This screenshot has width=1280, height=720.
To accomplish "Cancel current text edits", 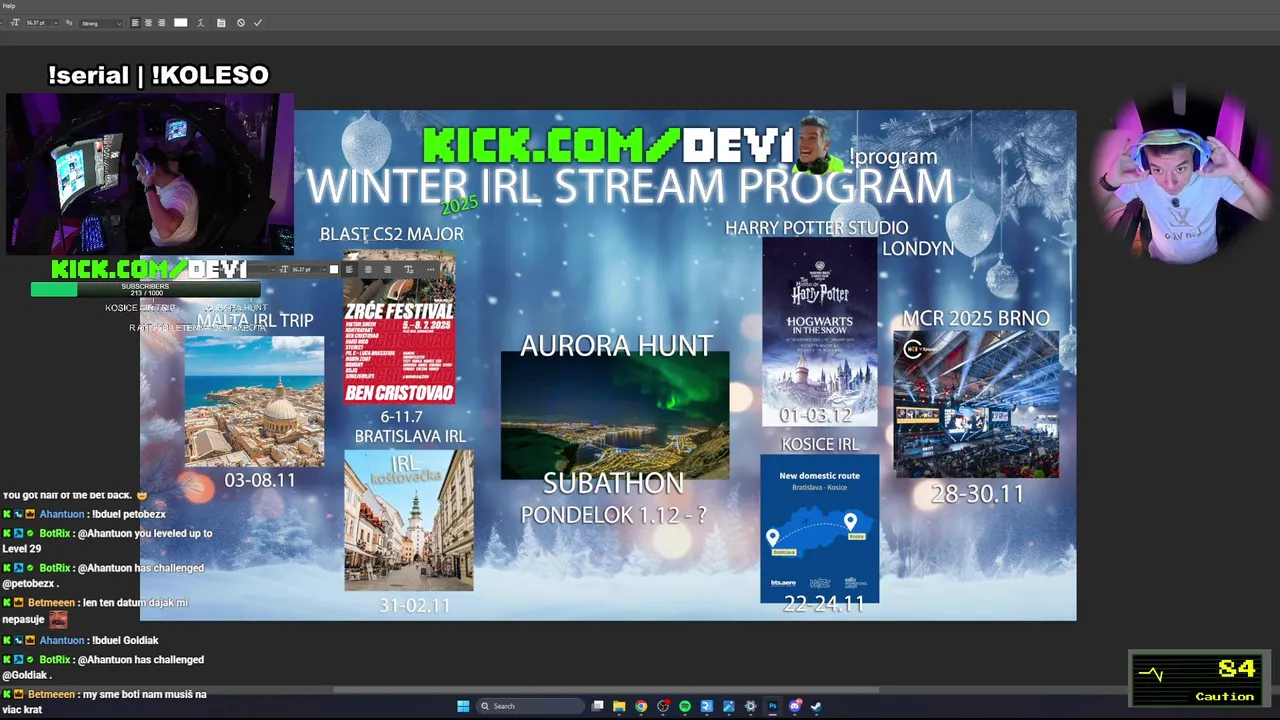I will click(x=240, y=22).
